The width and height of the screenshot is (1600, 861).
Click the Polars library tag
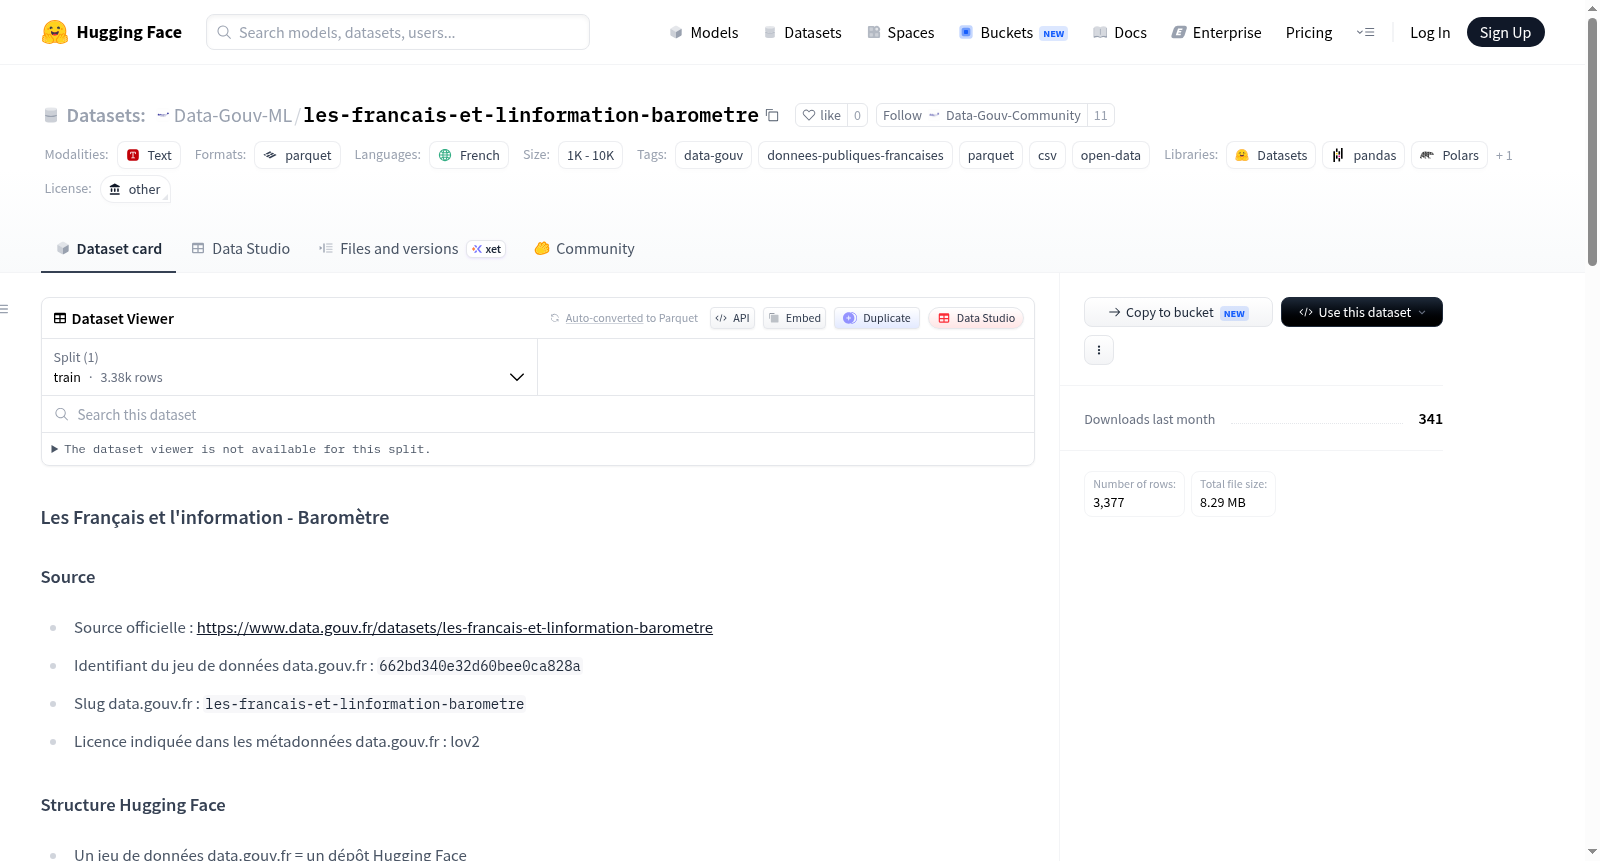coord(1449,155)
